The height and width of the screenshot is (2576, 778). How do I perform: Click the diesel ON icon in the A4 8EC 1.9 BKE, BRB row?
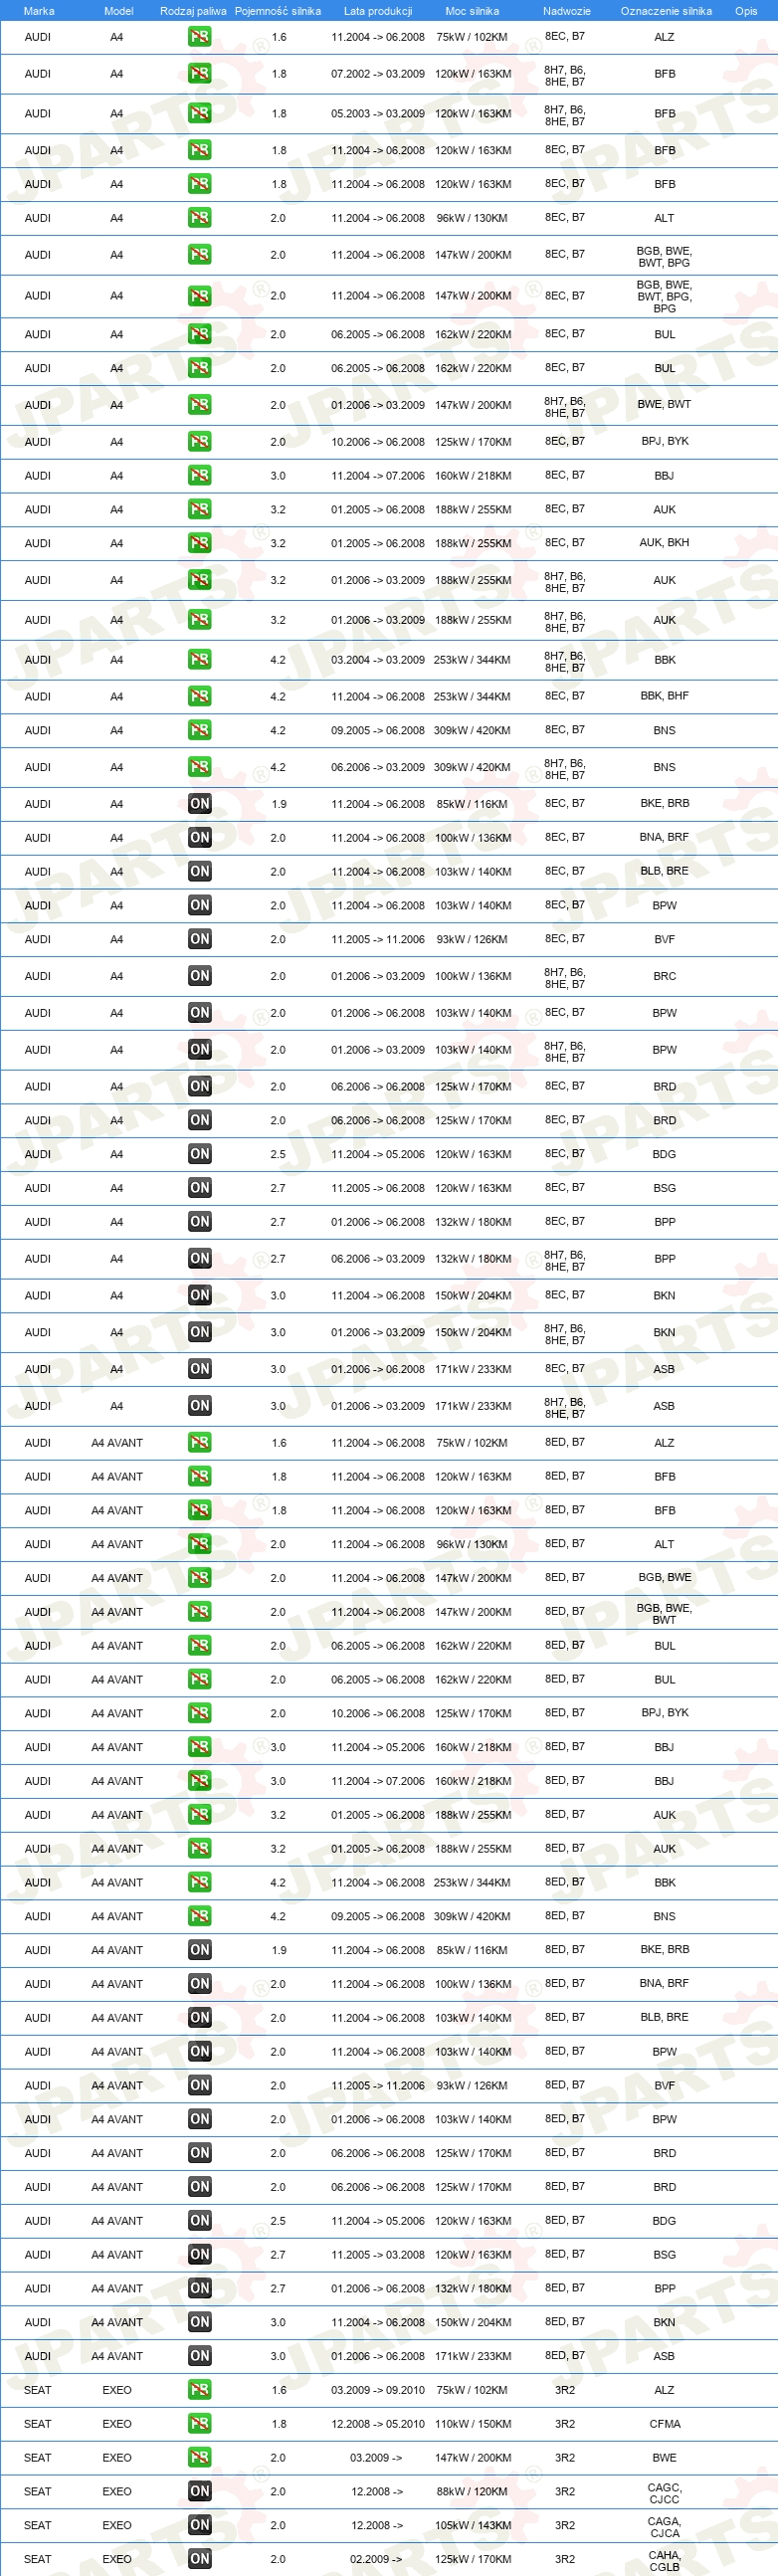pyautogui.click(x=199, y=804)
